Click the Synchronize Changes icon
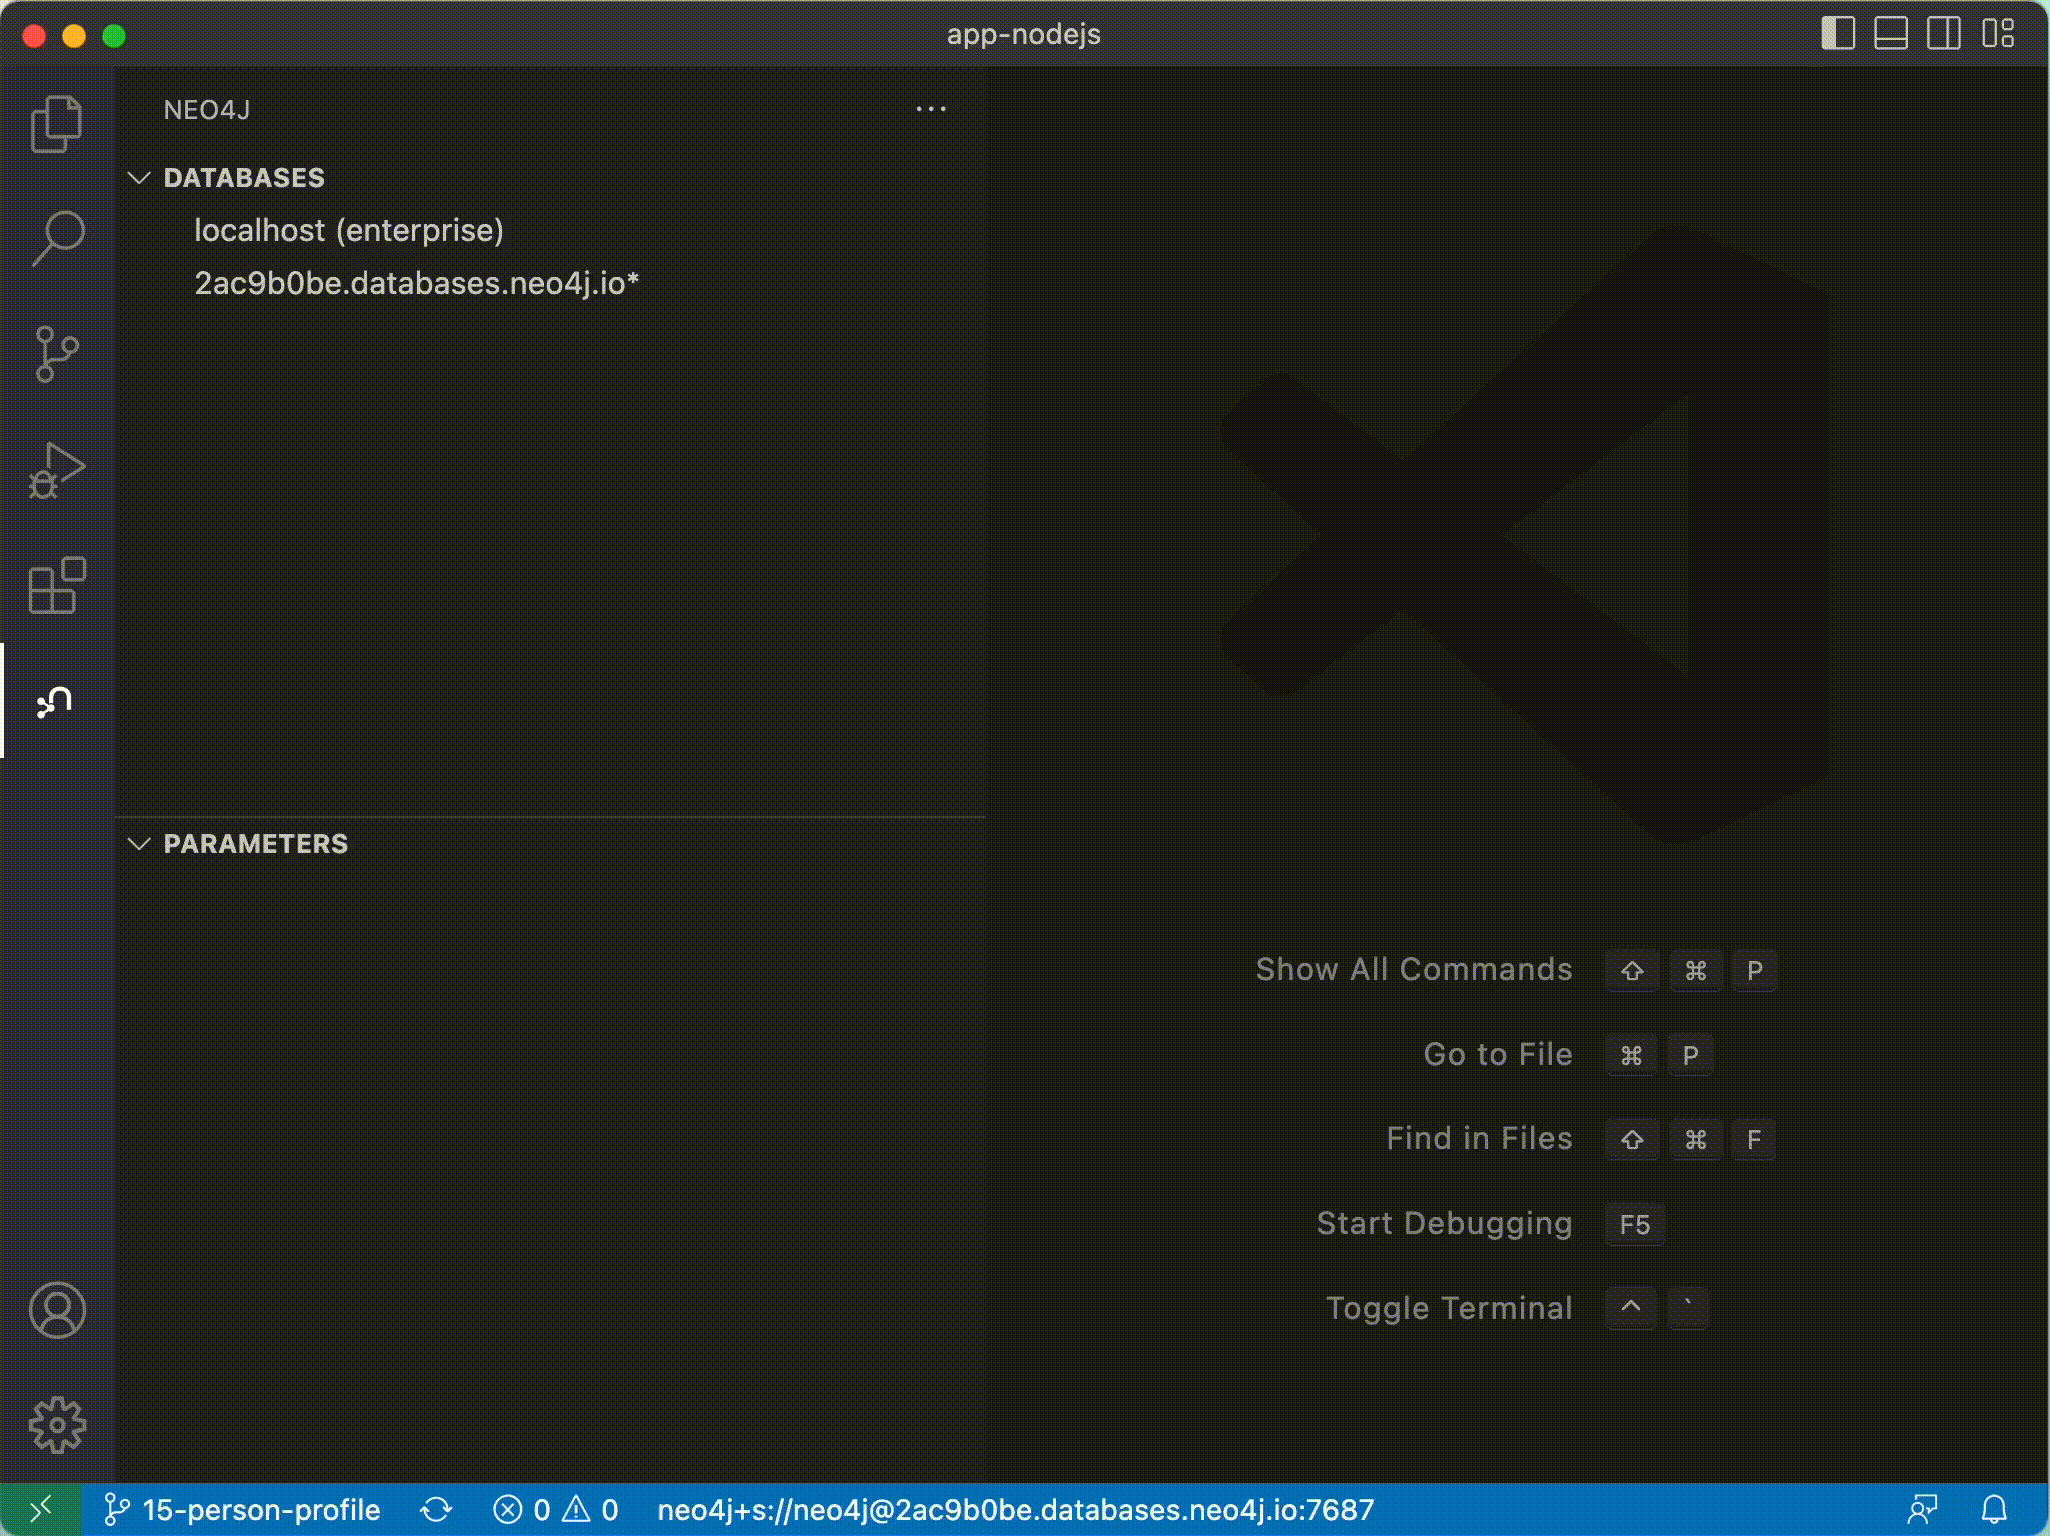This screenshot has width=2050, height=1536. pos(436,1509)
